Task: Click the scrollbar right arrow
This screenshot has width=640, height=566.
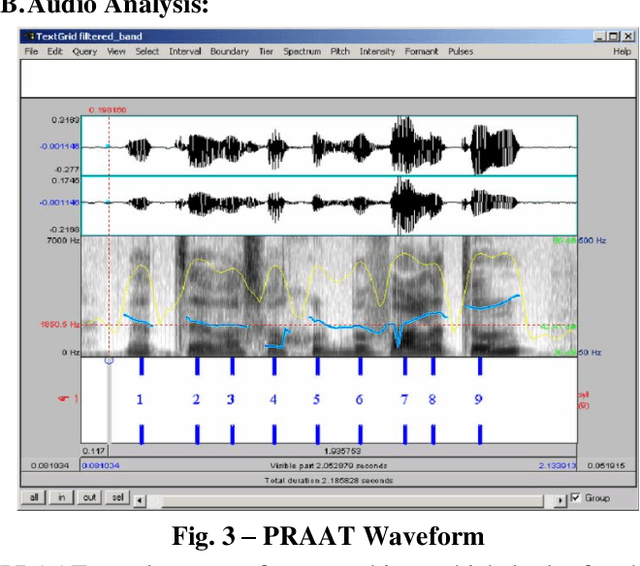Action: point(561,498)
